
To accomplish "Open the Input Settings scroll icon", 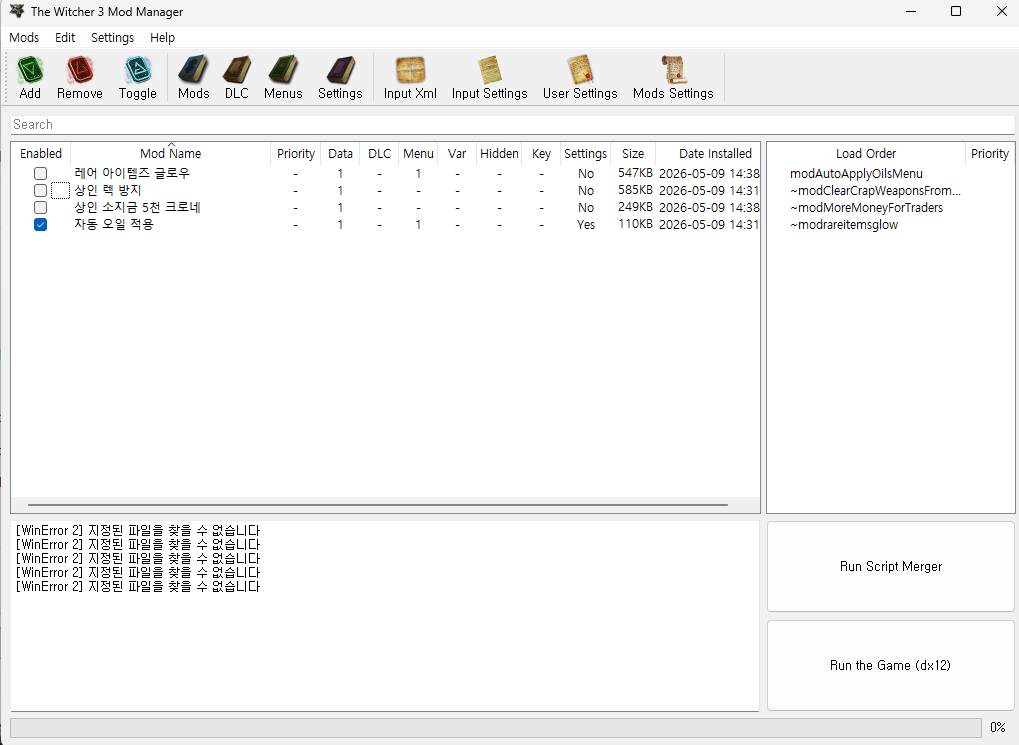I will [489, 70].
